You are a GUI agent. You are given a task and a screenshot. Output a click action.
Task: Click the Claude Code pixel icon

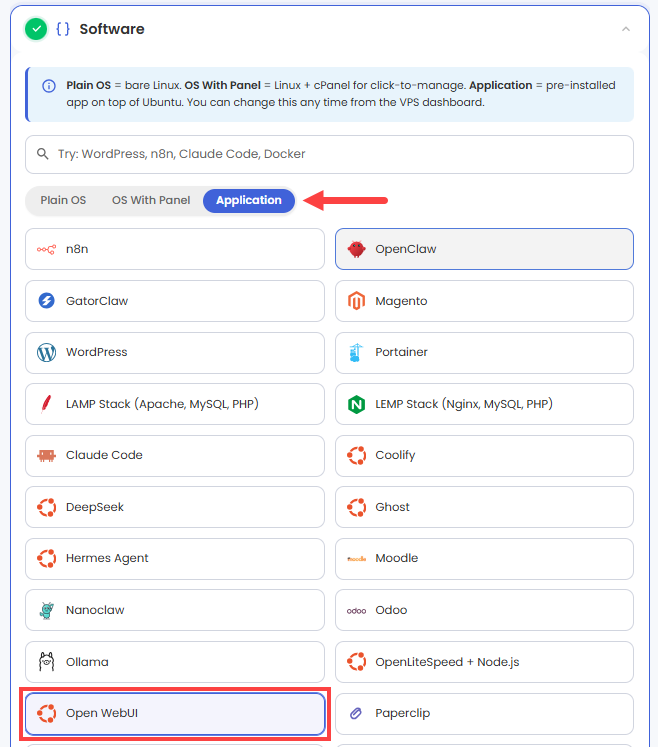coord(46,456)
